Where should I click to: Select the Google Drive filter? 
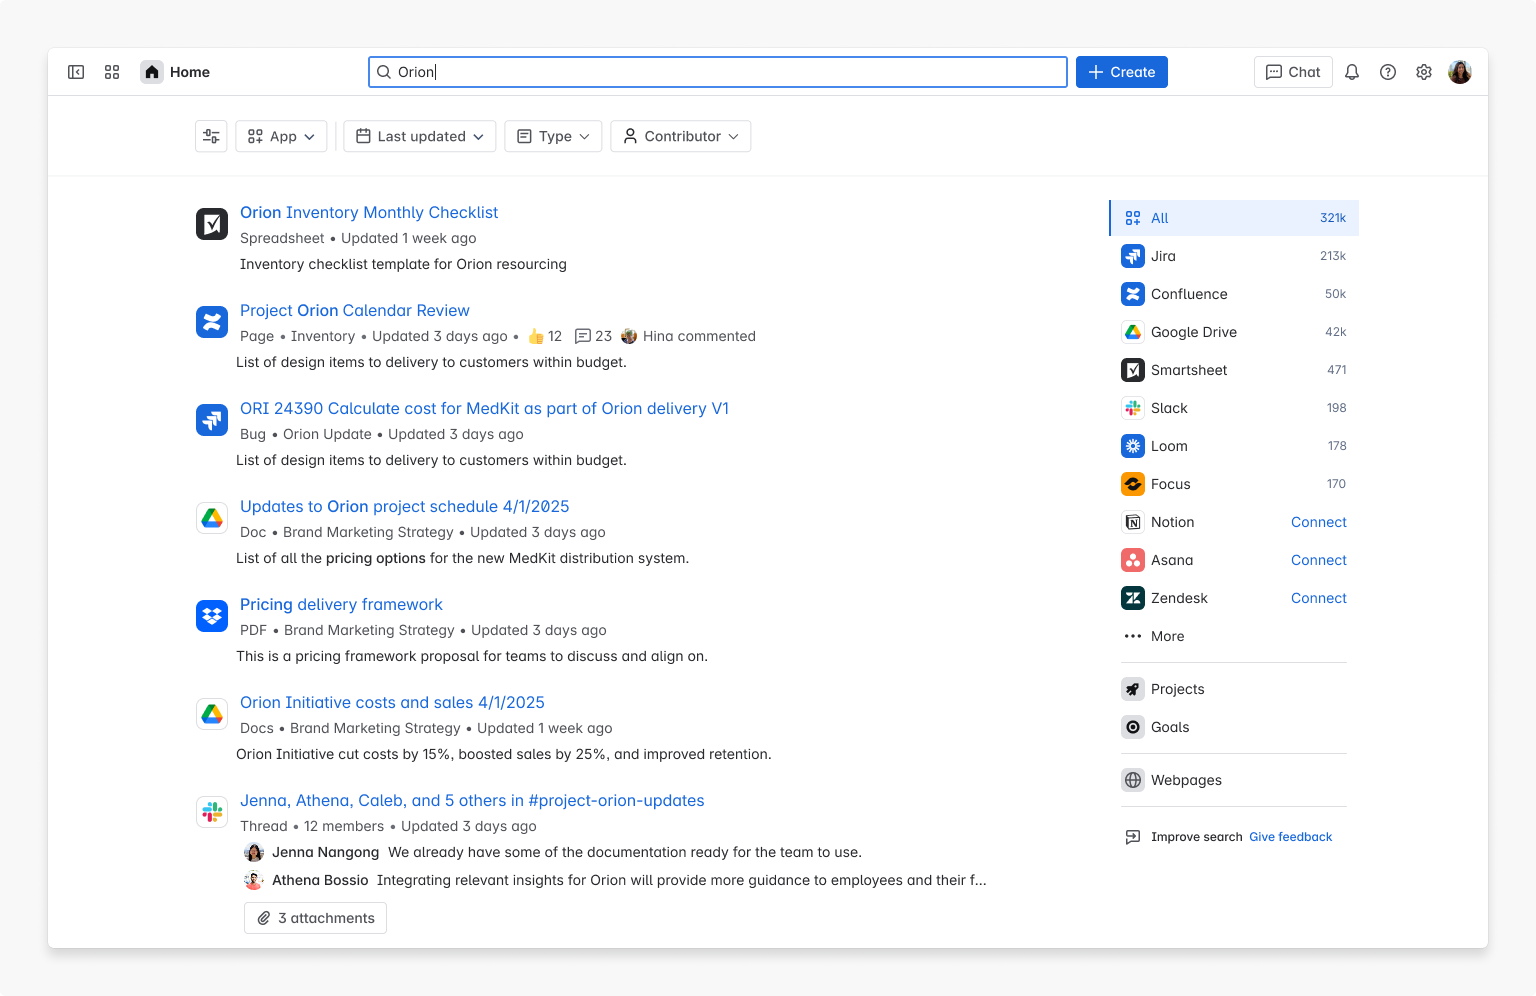1194,332
